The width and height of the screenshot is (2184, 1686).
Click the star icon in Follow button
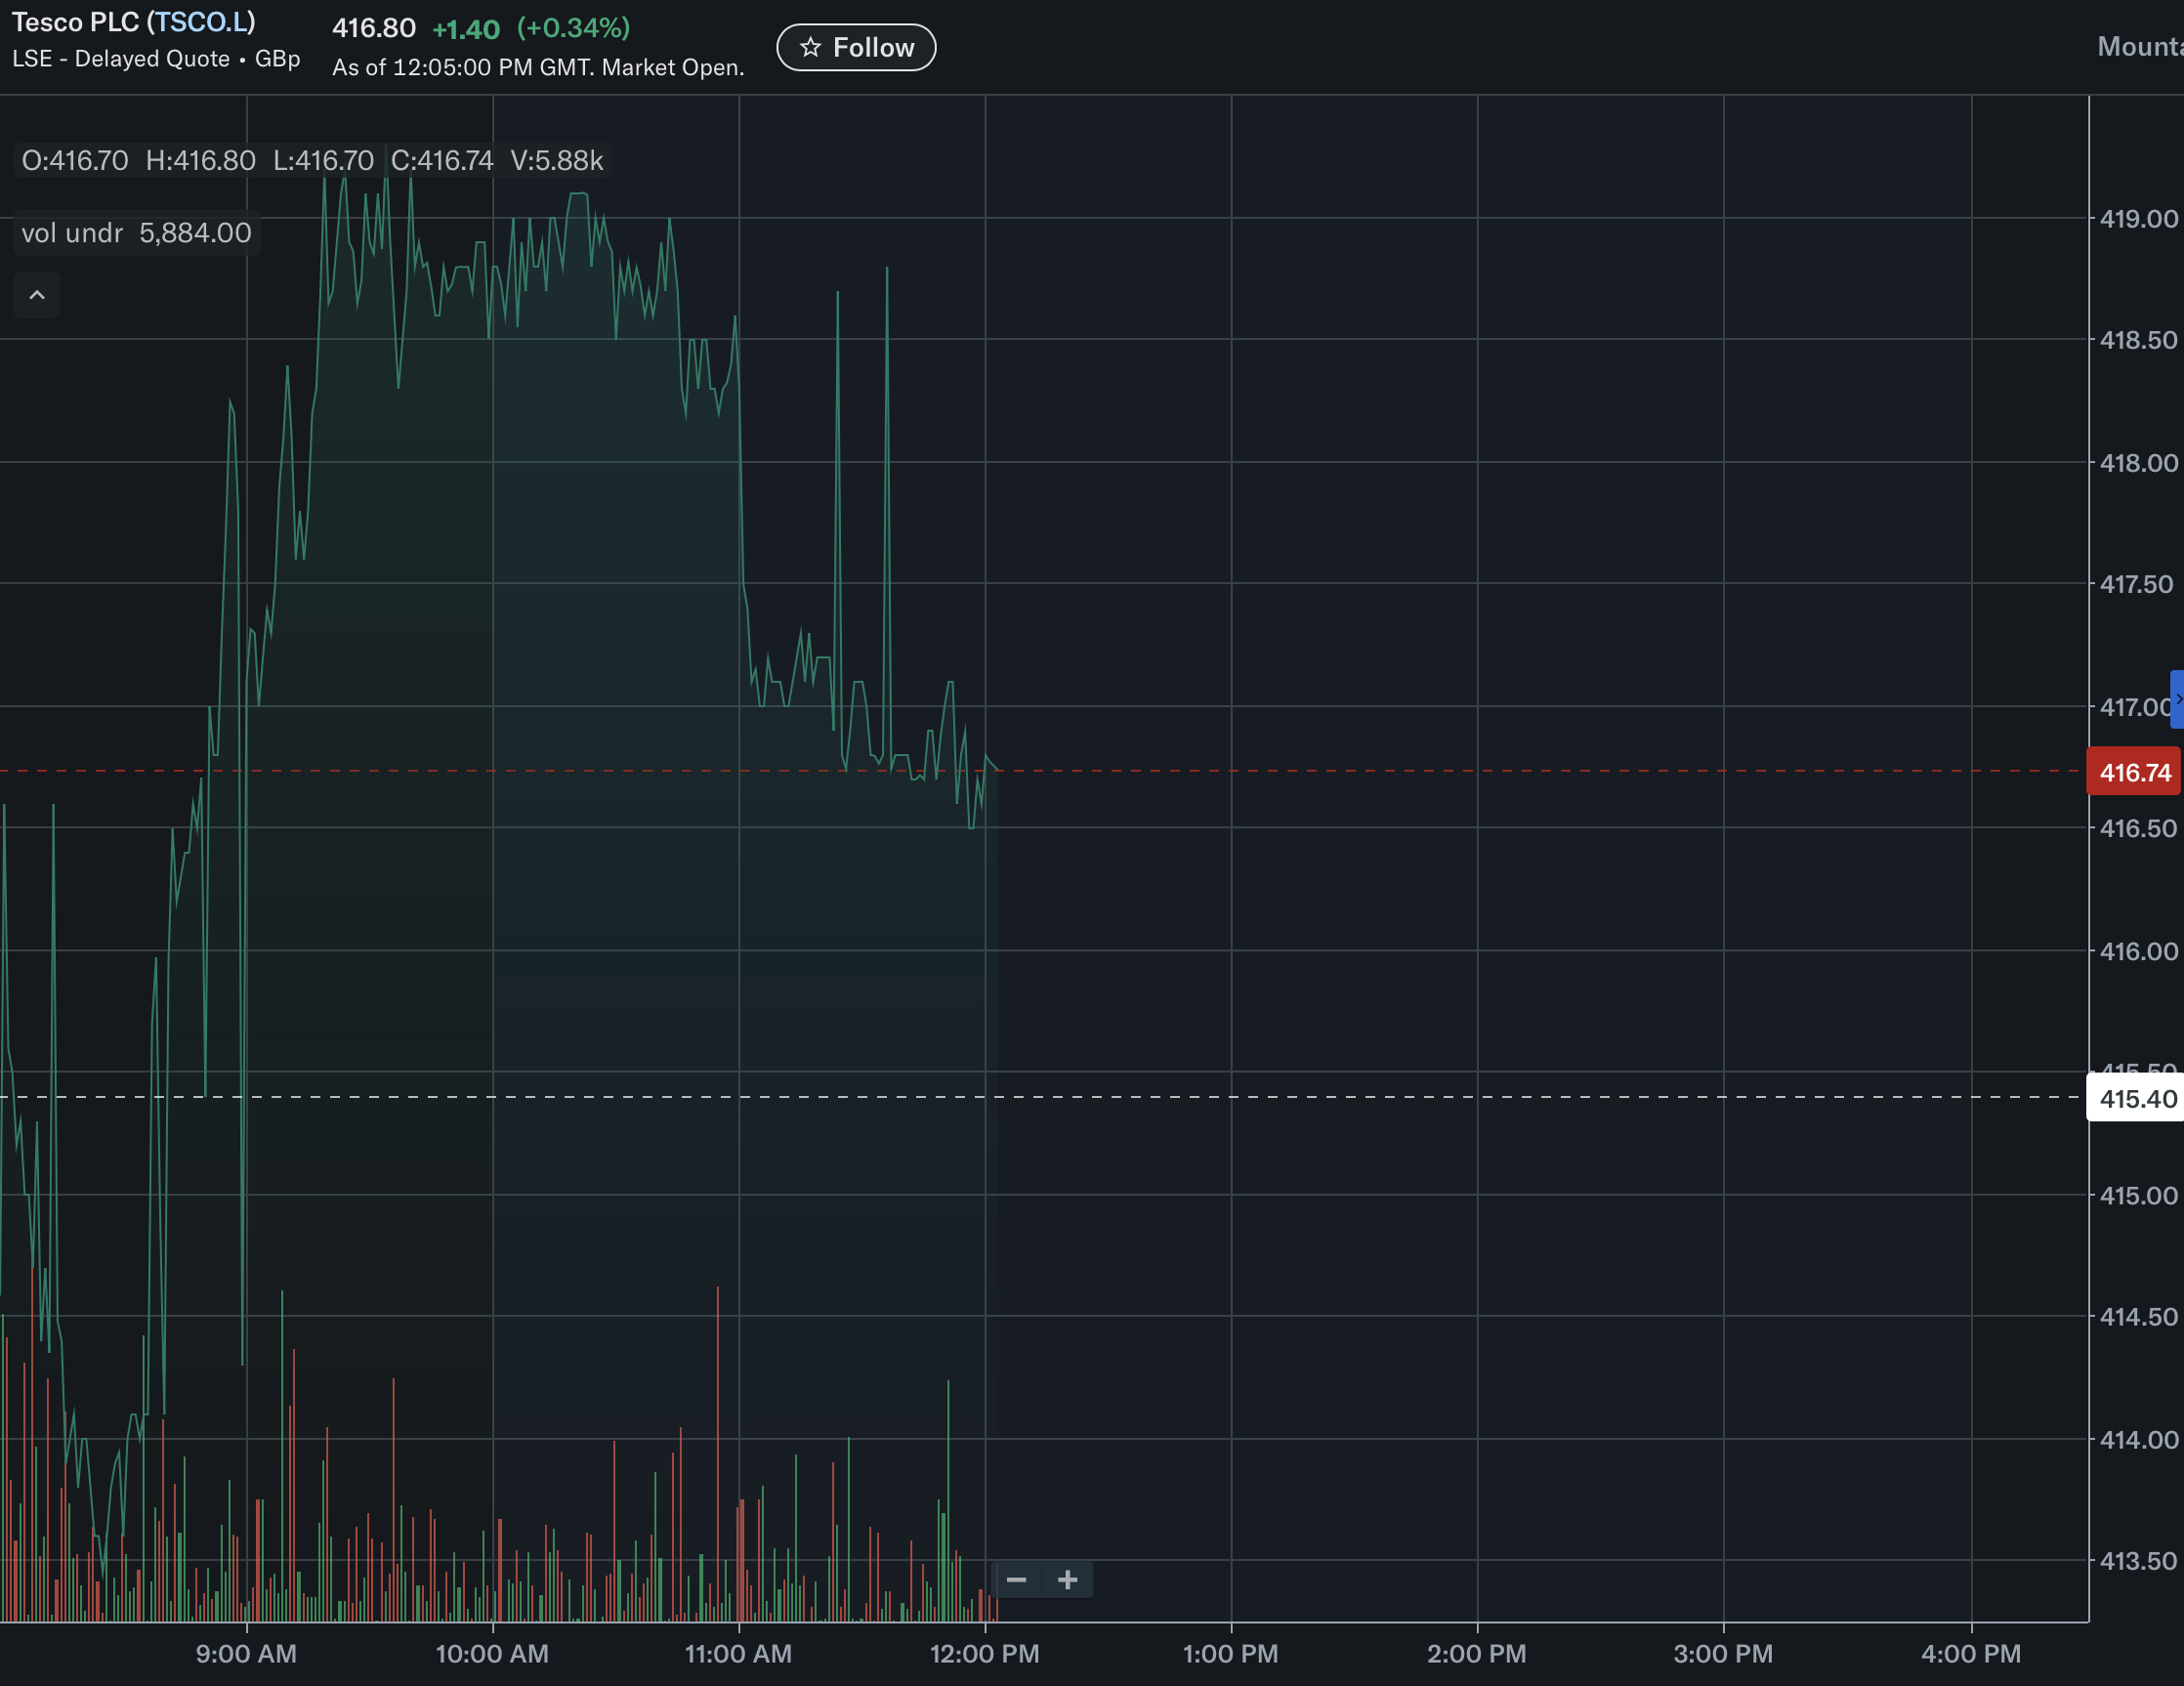pyautogui.click(x=810, y=47)
